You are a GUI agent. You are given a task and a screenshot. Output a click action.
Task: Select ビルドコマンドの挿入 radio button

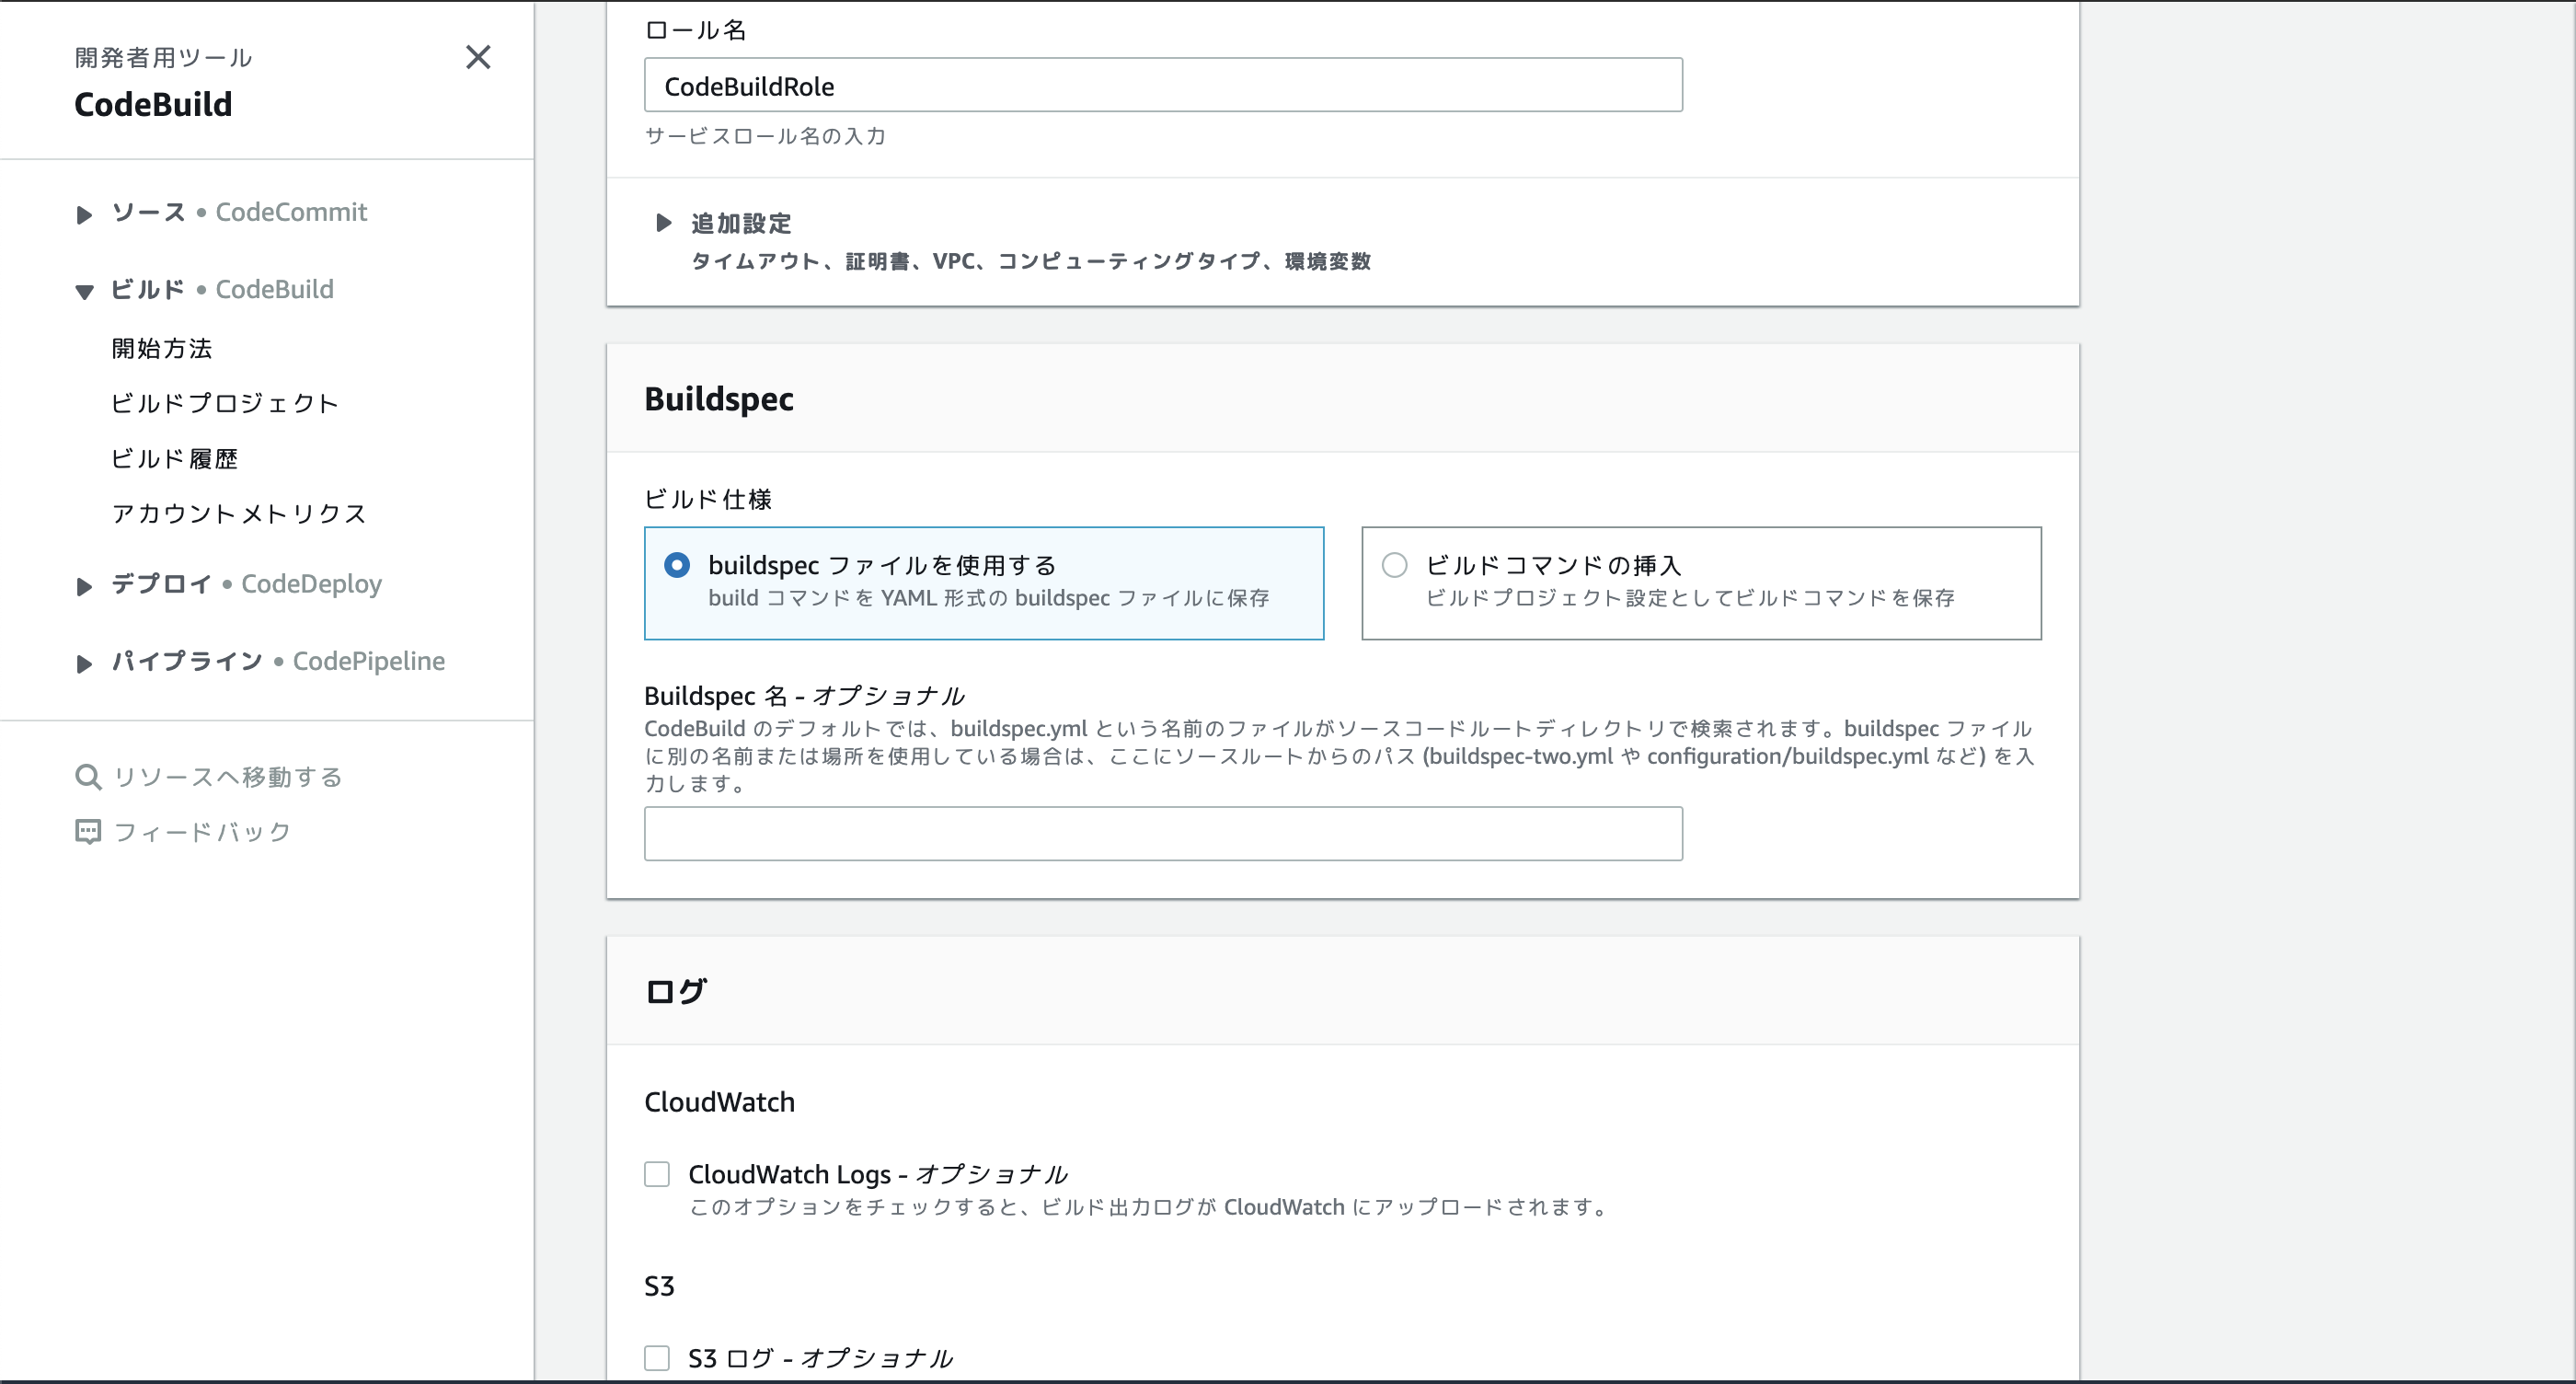point(1394,565)
